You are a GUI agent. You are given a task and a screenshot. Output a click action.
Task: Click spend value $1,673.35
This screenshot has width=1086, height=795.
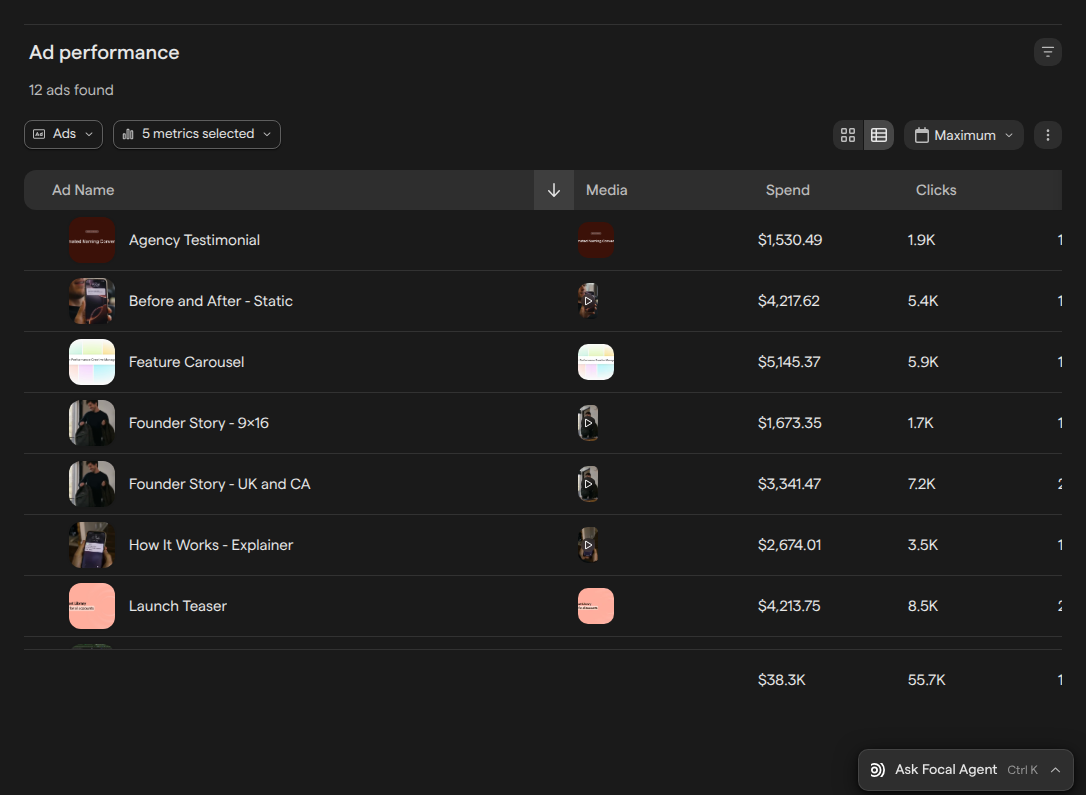[790, 423]
